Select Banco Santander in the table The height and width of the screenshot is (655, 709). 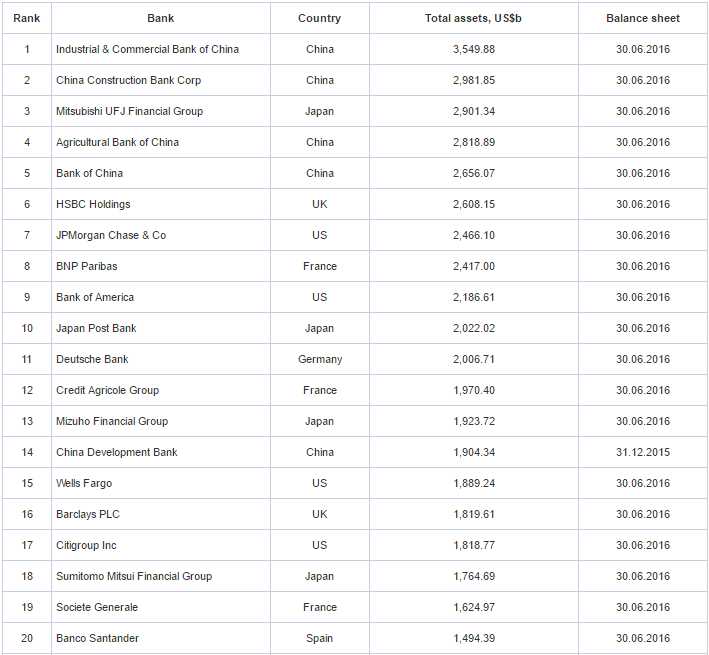97,638
